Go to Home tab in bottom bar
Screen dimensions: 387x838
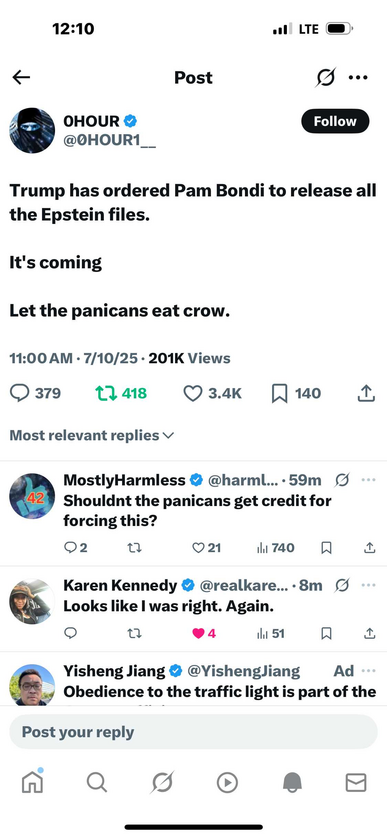point(32,782)
